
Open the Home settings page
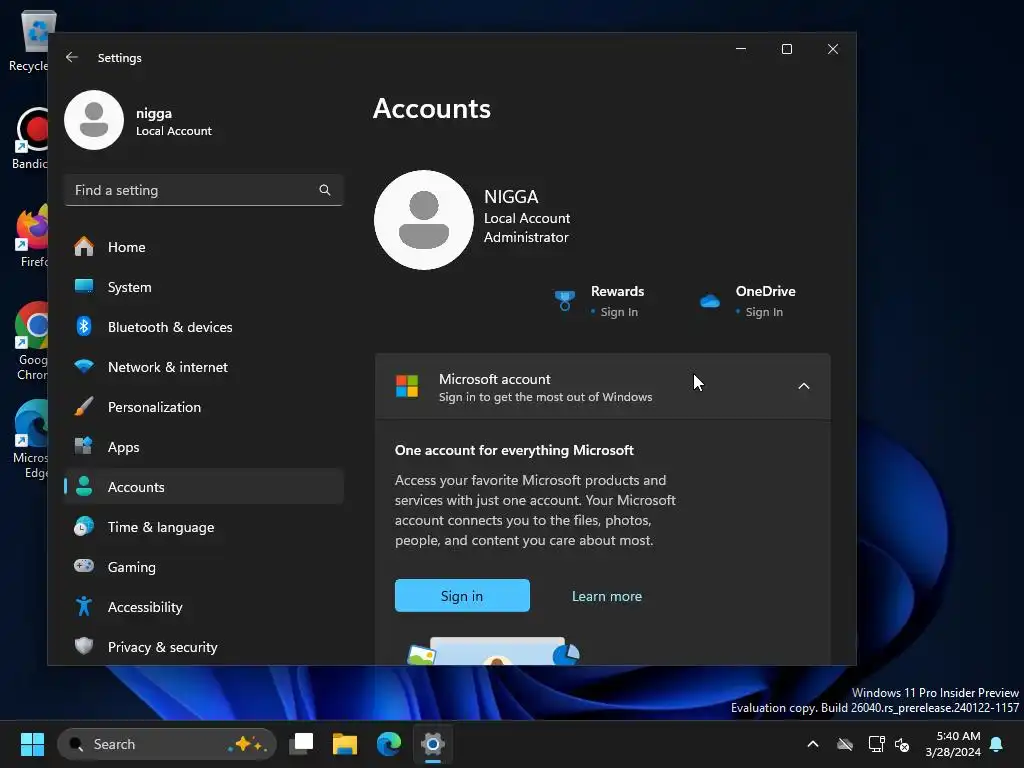coord(204,247)
